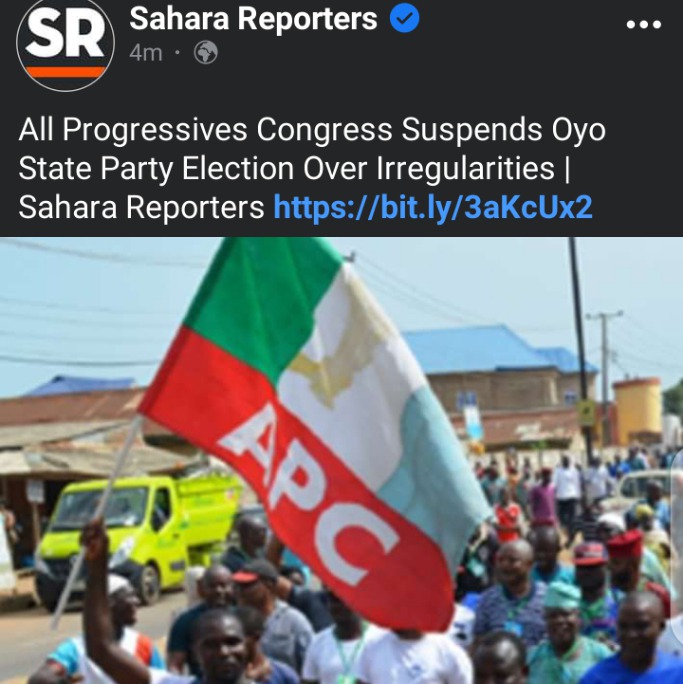Open the Sahara Reporters page name
Viewport: 683px width, 684px height.
pyautogui.click(x=253, y=18)
